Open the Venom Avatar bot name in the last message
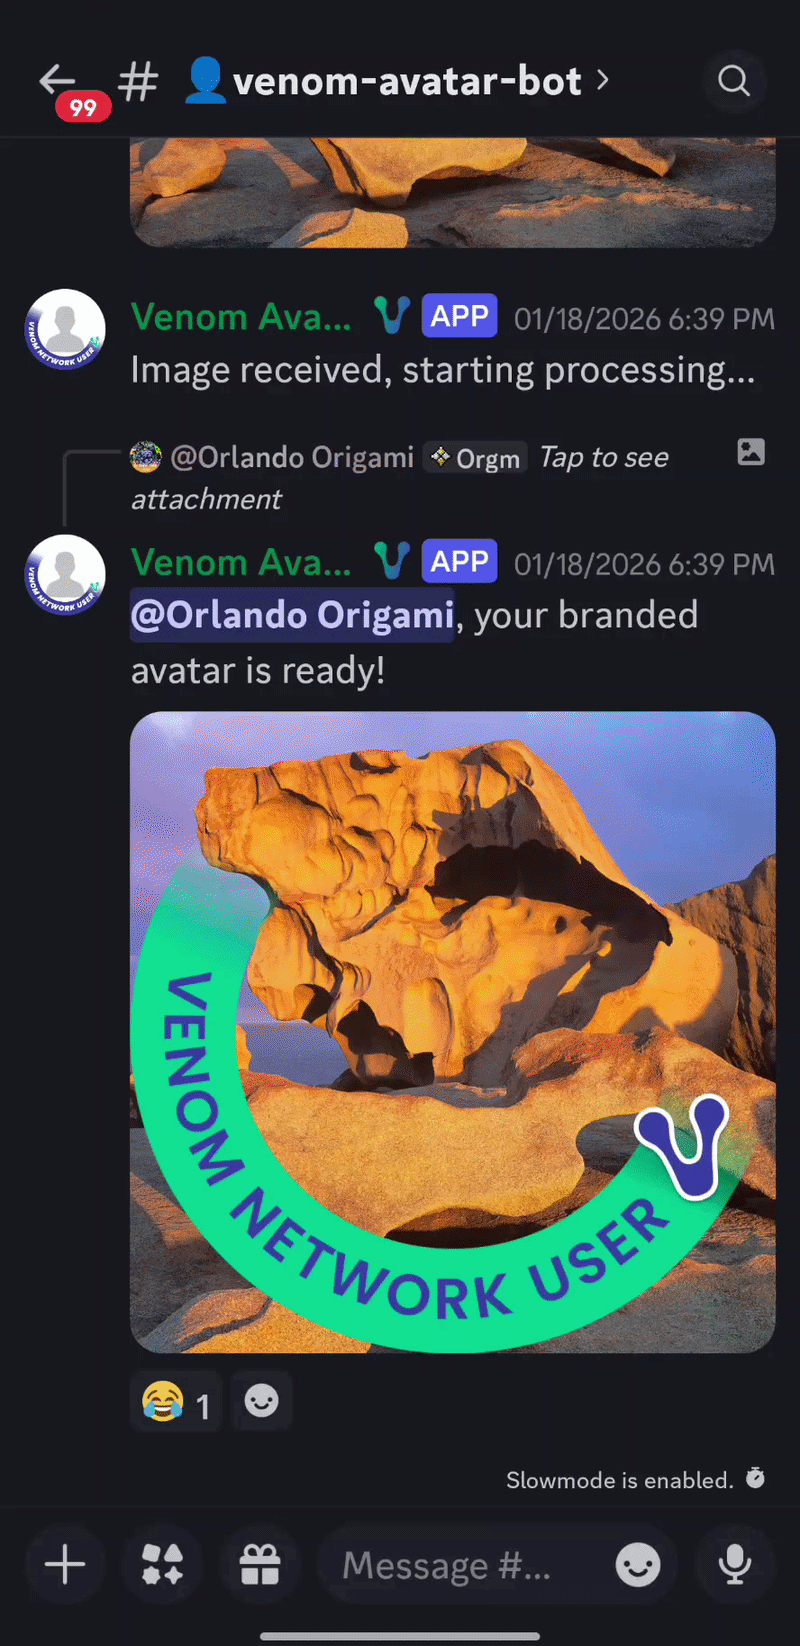This screenshot has height=1646, width=800. 241,562
